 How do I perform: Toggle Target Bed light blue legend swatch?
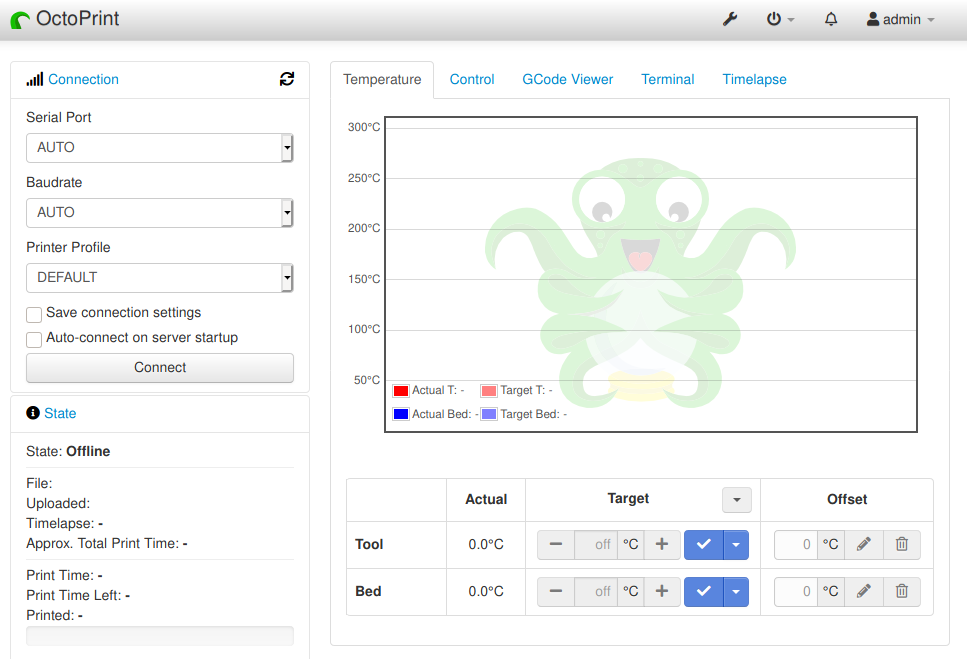pos(489,414)
